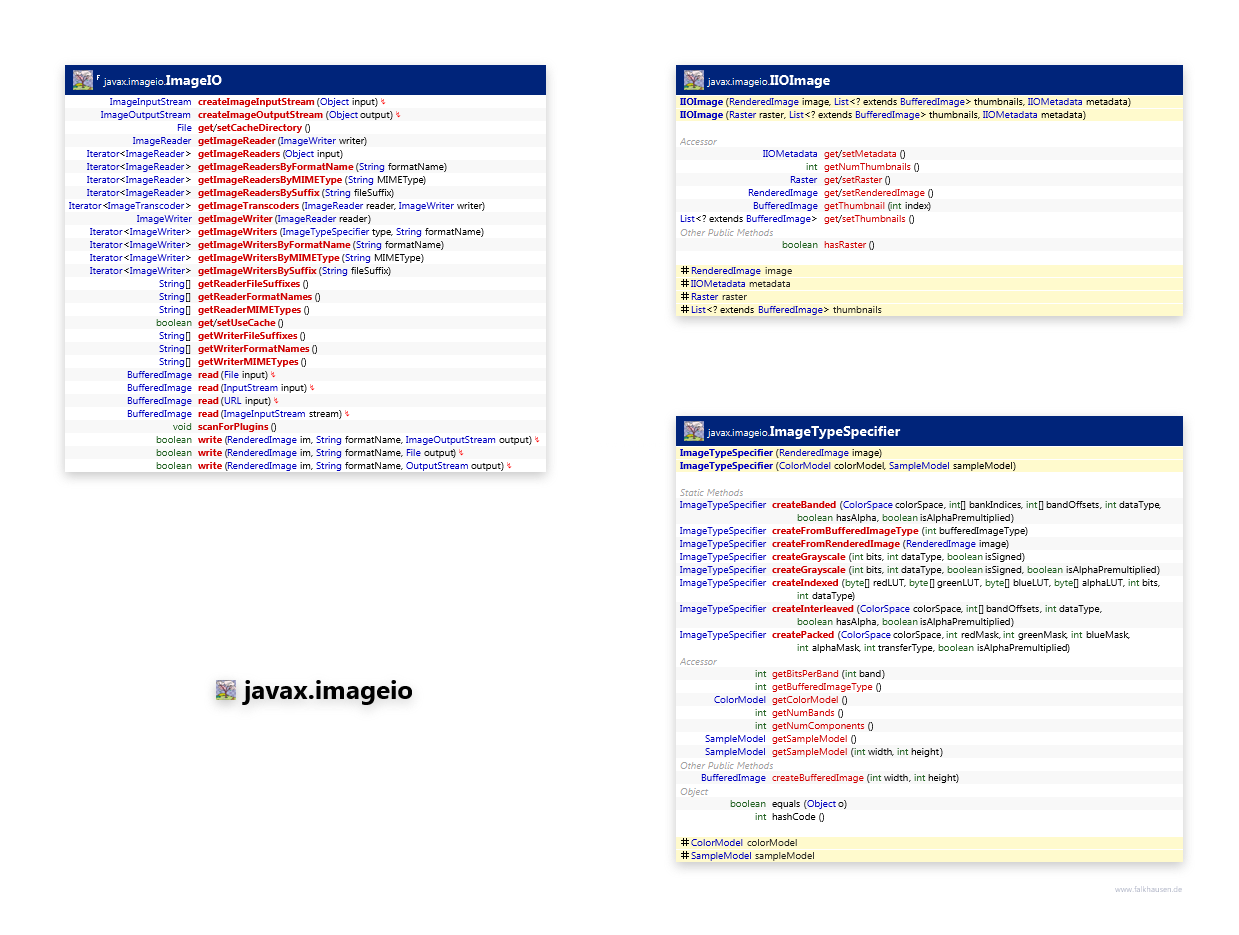Click the IIOImage class header icon

(694, 80)
